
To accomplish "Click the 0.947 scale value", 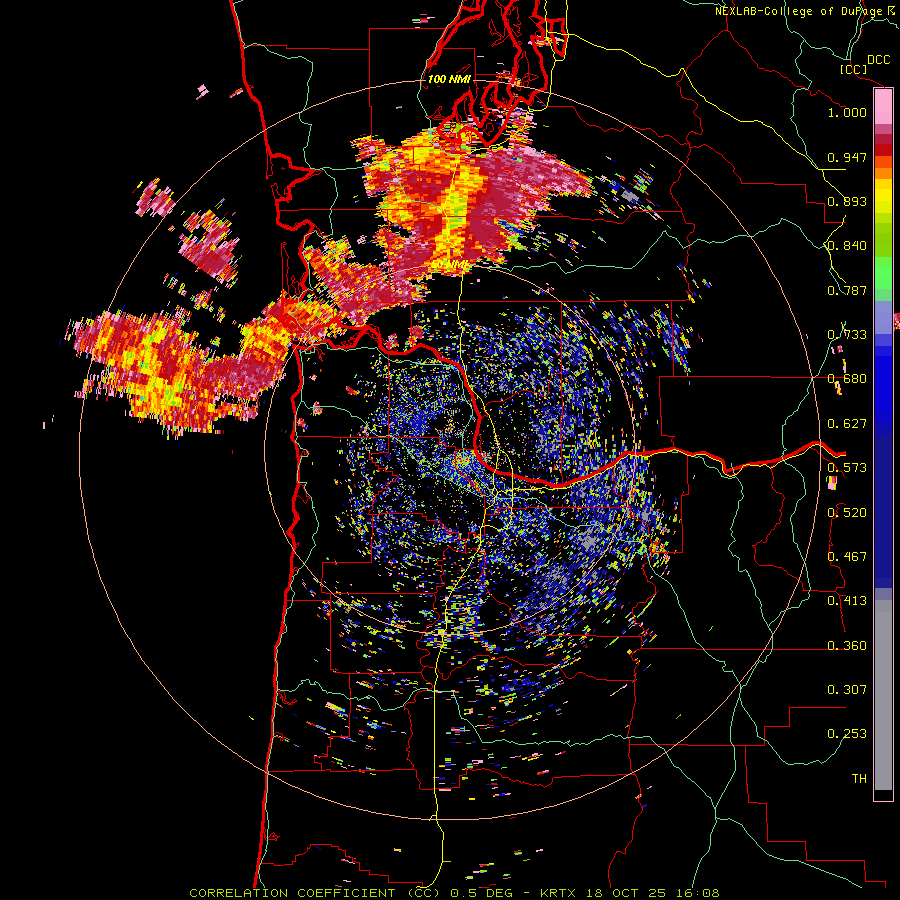I will [847, 157].
